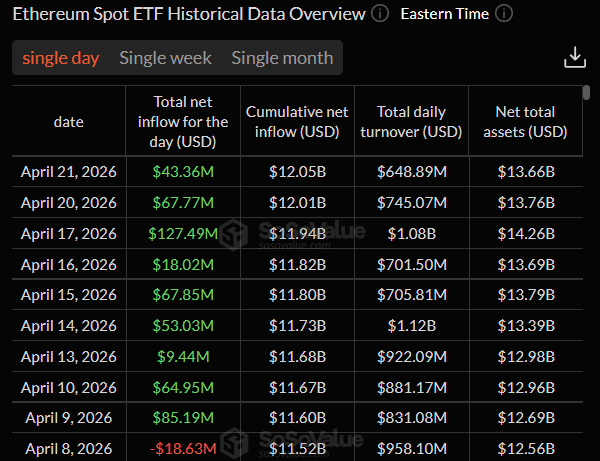Image resolution: width=600 pixels, height=461 pixels.
Task: Select the April 13, 2026 date cell
Action: 69,357
